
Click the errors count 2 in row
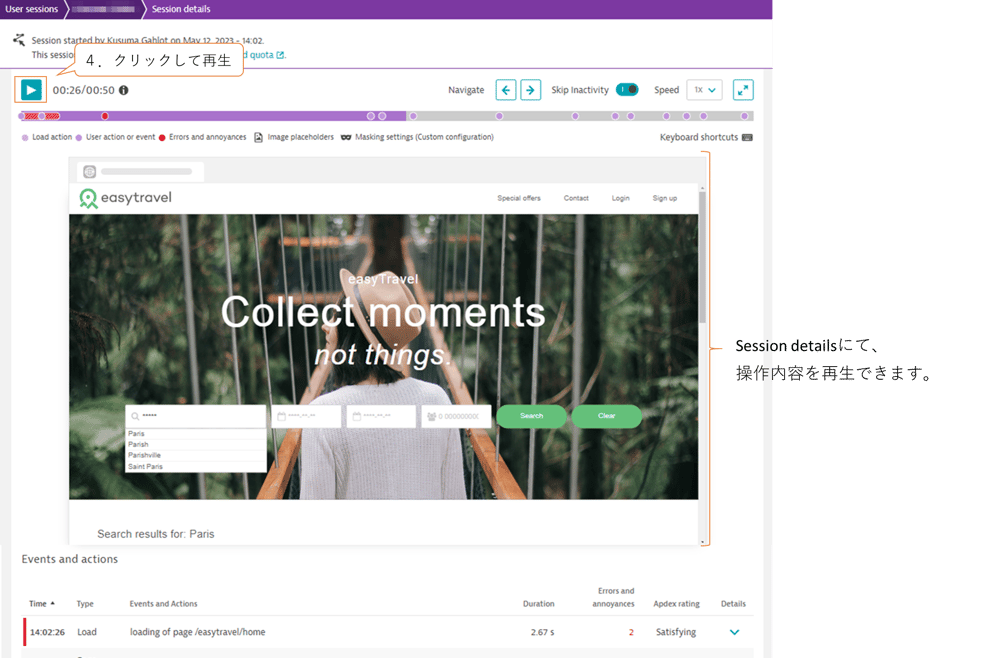631,632
